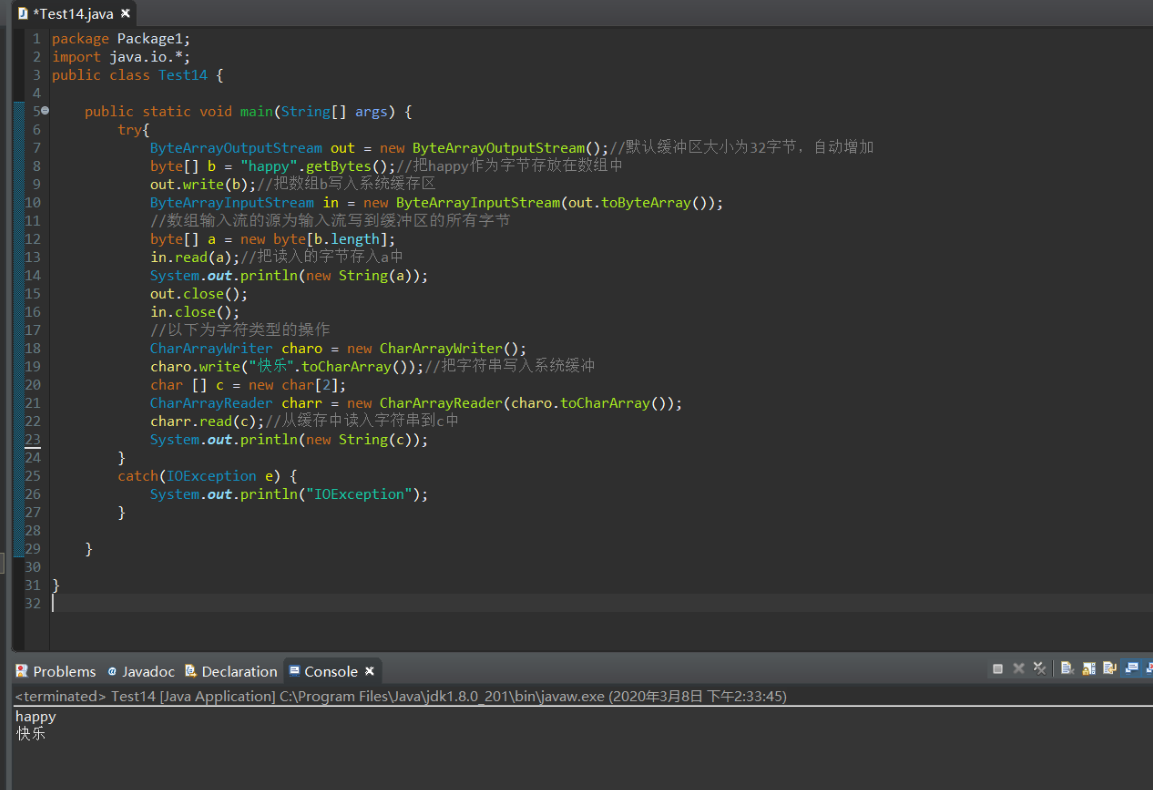Collapse the main method fold marker
The image size is (1153, 790).
point(45,111)
